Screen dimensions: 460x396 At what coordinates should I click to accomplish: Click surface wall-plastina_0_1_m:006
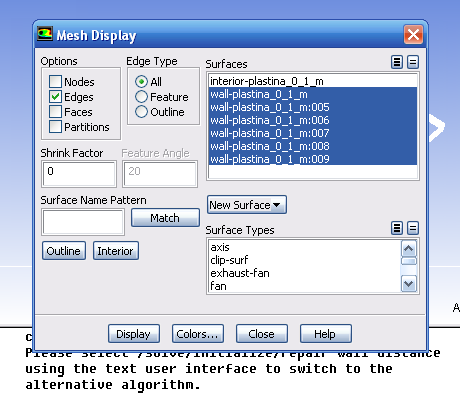(313, 120)
